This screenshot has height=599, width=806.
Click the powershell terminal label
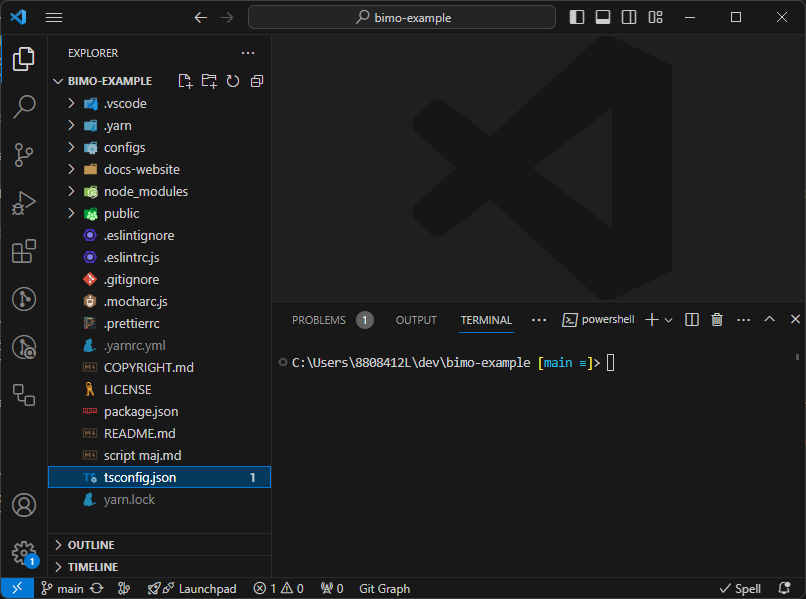click(x=598, y=320)
